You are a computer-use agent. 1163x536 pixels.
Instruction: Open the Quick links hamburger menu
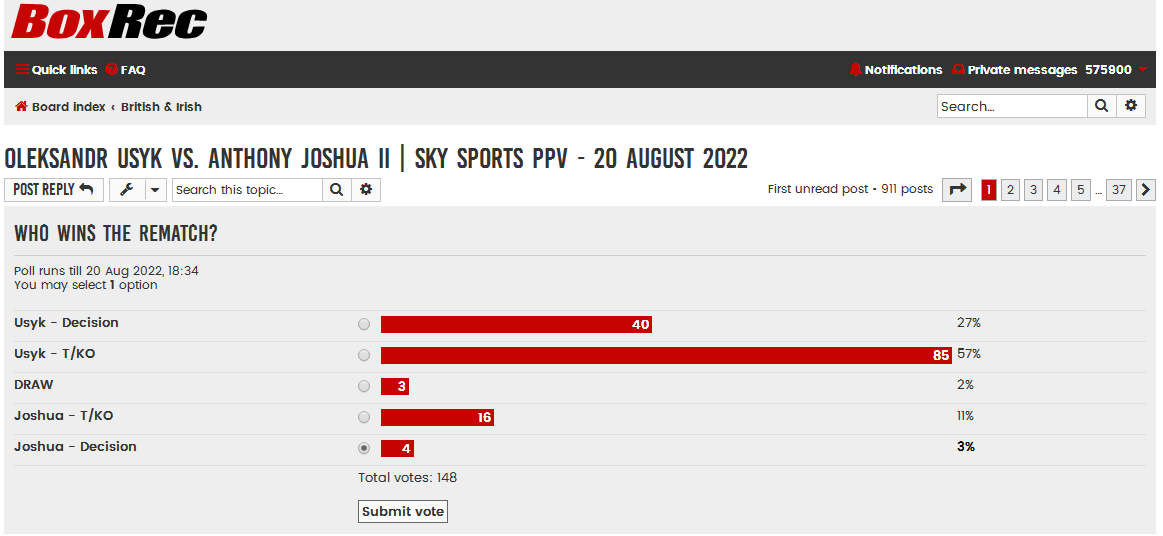click(x=56, y=70)
